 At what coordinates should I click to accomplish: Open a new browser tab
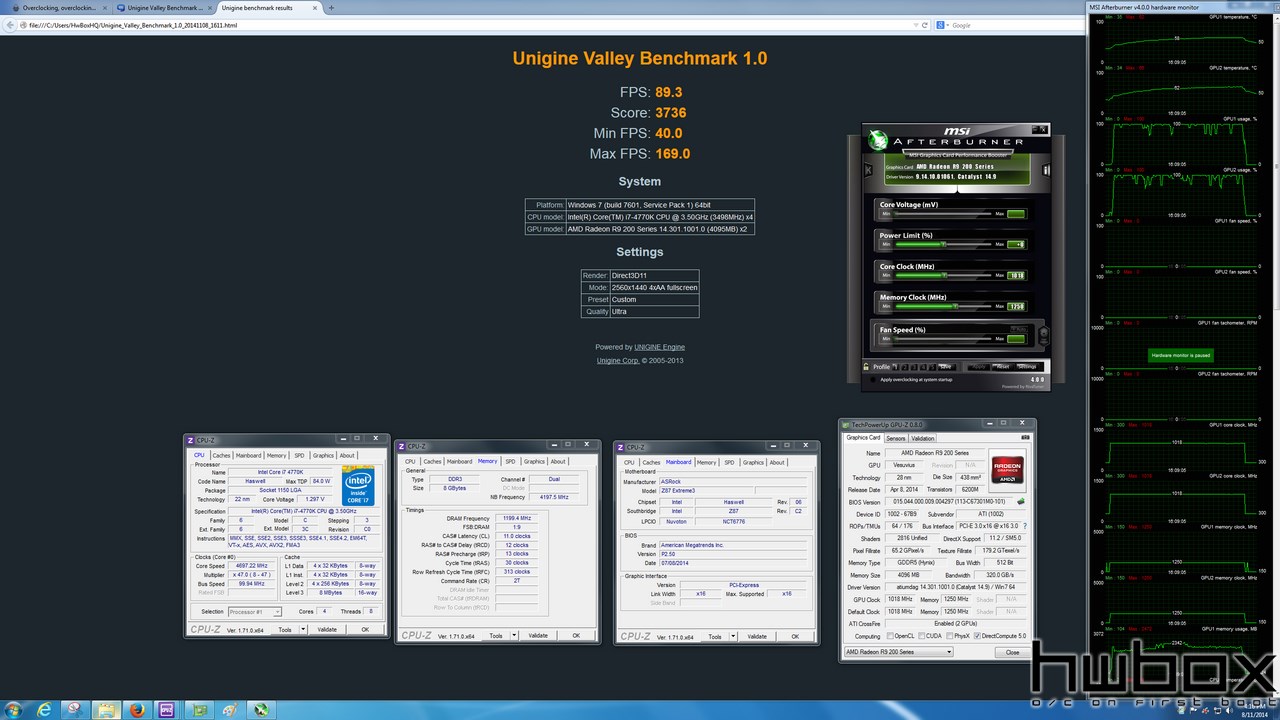331,8
